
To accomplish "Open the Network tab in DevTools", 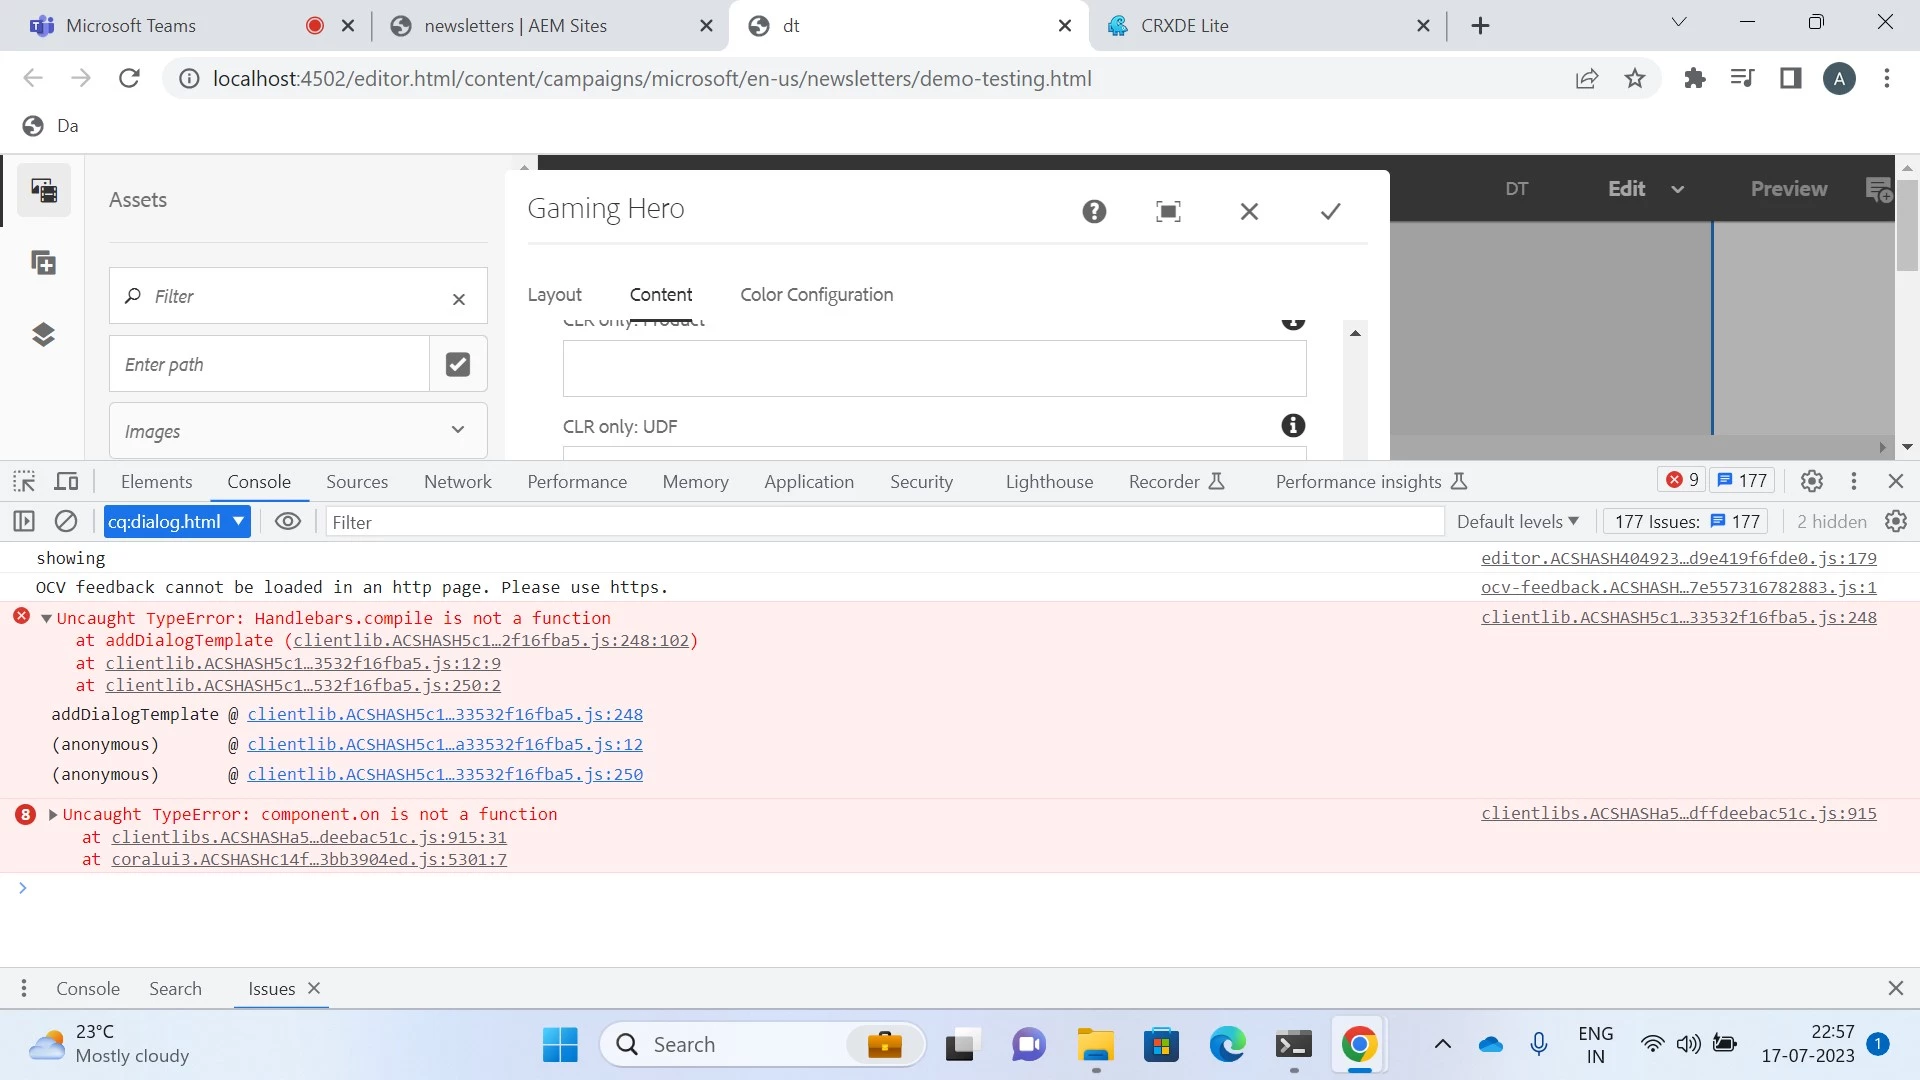I will pyautogui.click(x=457, y=481).
